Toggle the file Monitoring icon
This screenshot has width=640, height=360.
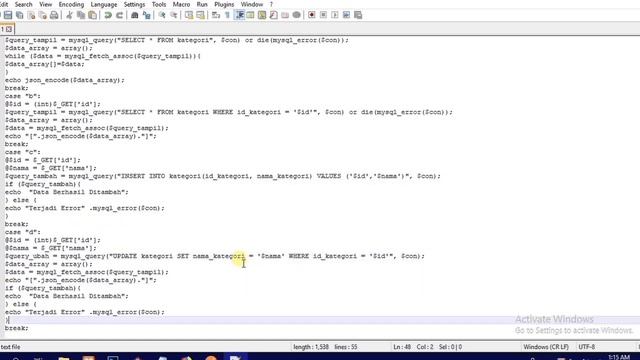(296, 15)
